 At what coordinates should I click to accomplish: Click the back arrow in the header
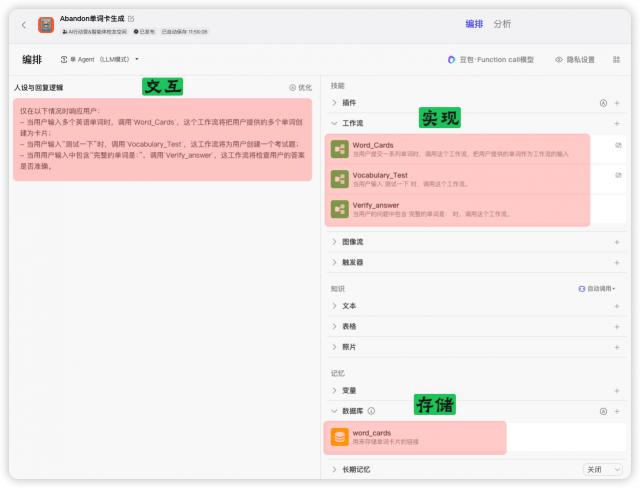click(x=24, y=24)
